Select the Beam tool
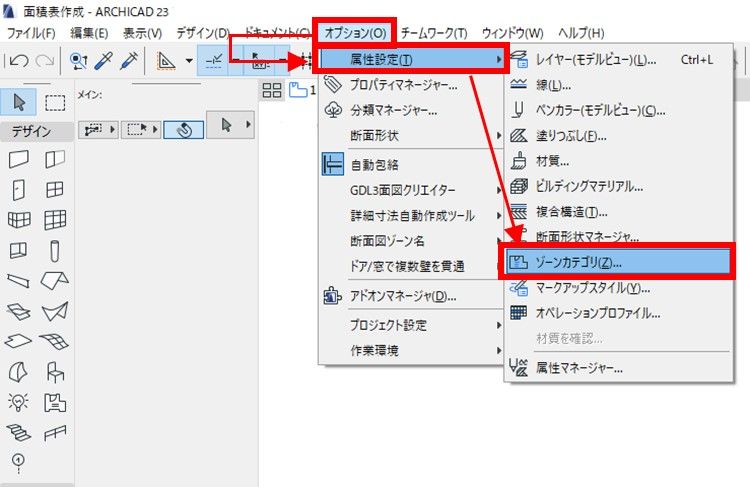Image resolution: width=750 pixels, height=487 pixels. (x=18, y=281)
